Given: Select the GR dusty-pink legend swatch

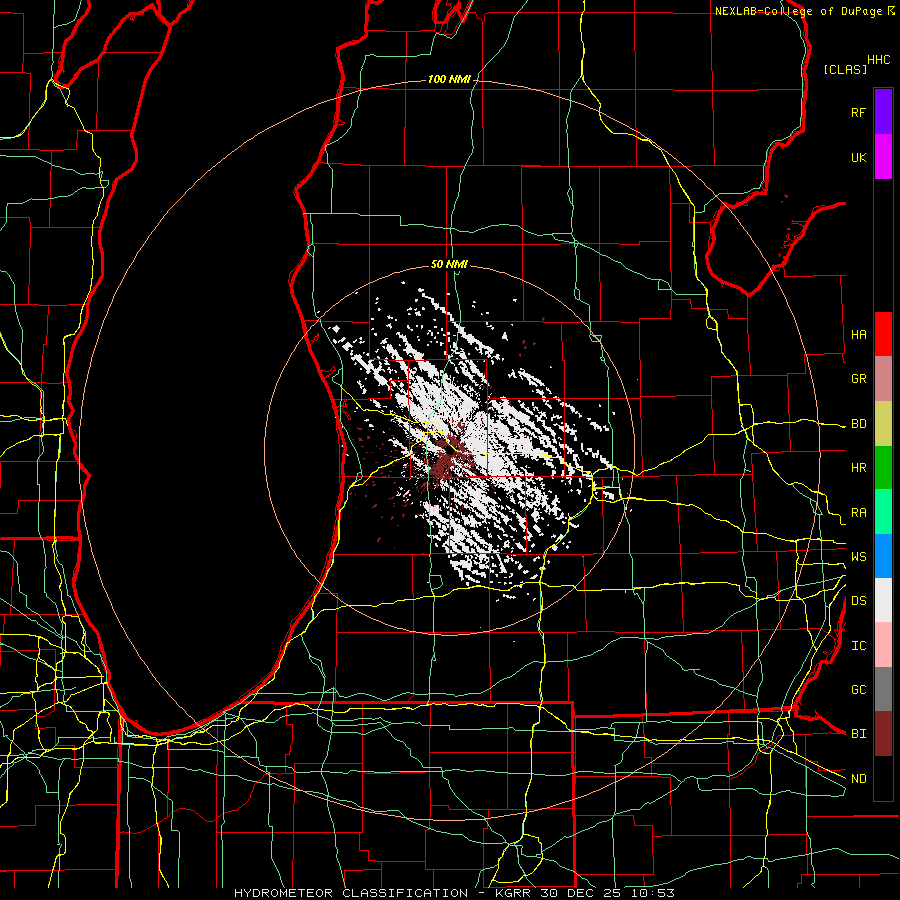Looking at the screenshot, I should coord(883,379).
